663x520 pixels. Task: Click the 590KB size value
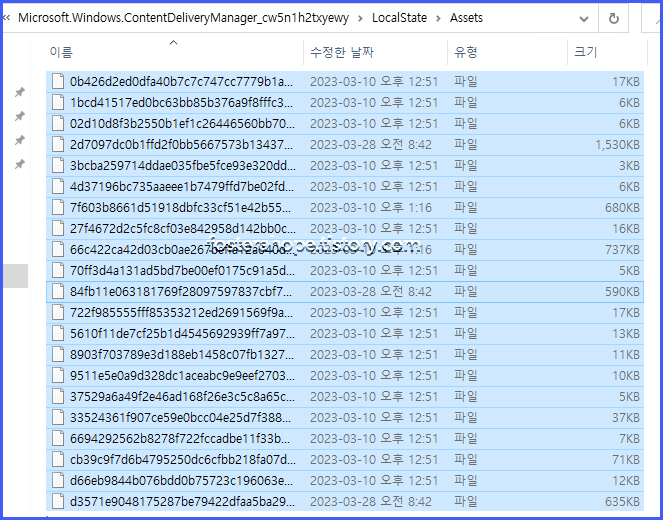622,292
